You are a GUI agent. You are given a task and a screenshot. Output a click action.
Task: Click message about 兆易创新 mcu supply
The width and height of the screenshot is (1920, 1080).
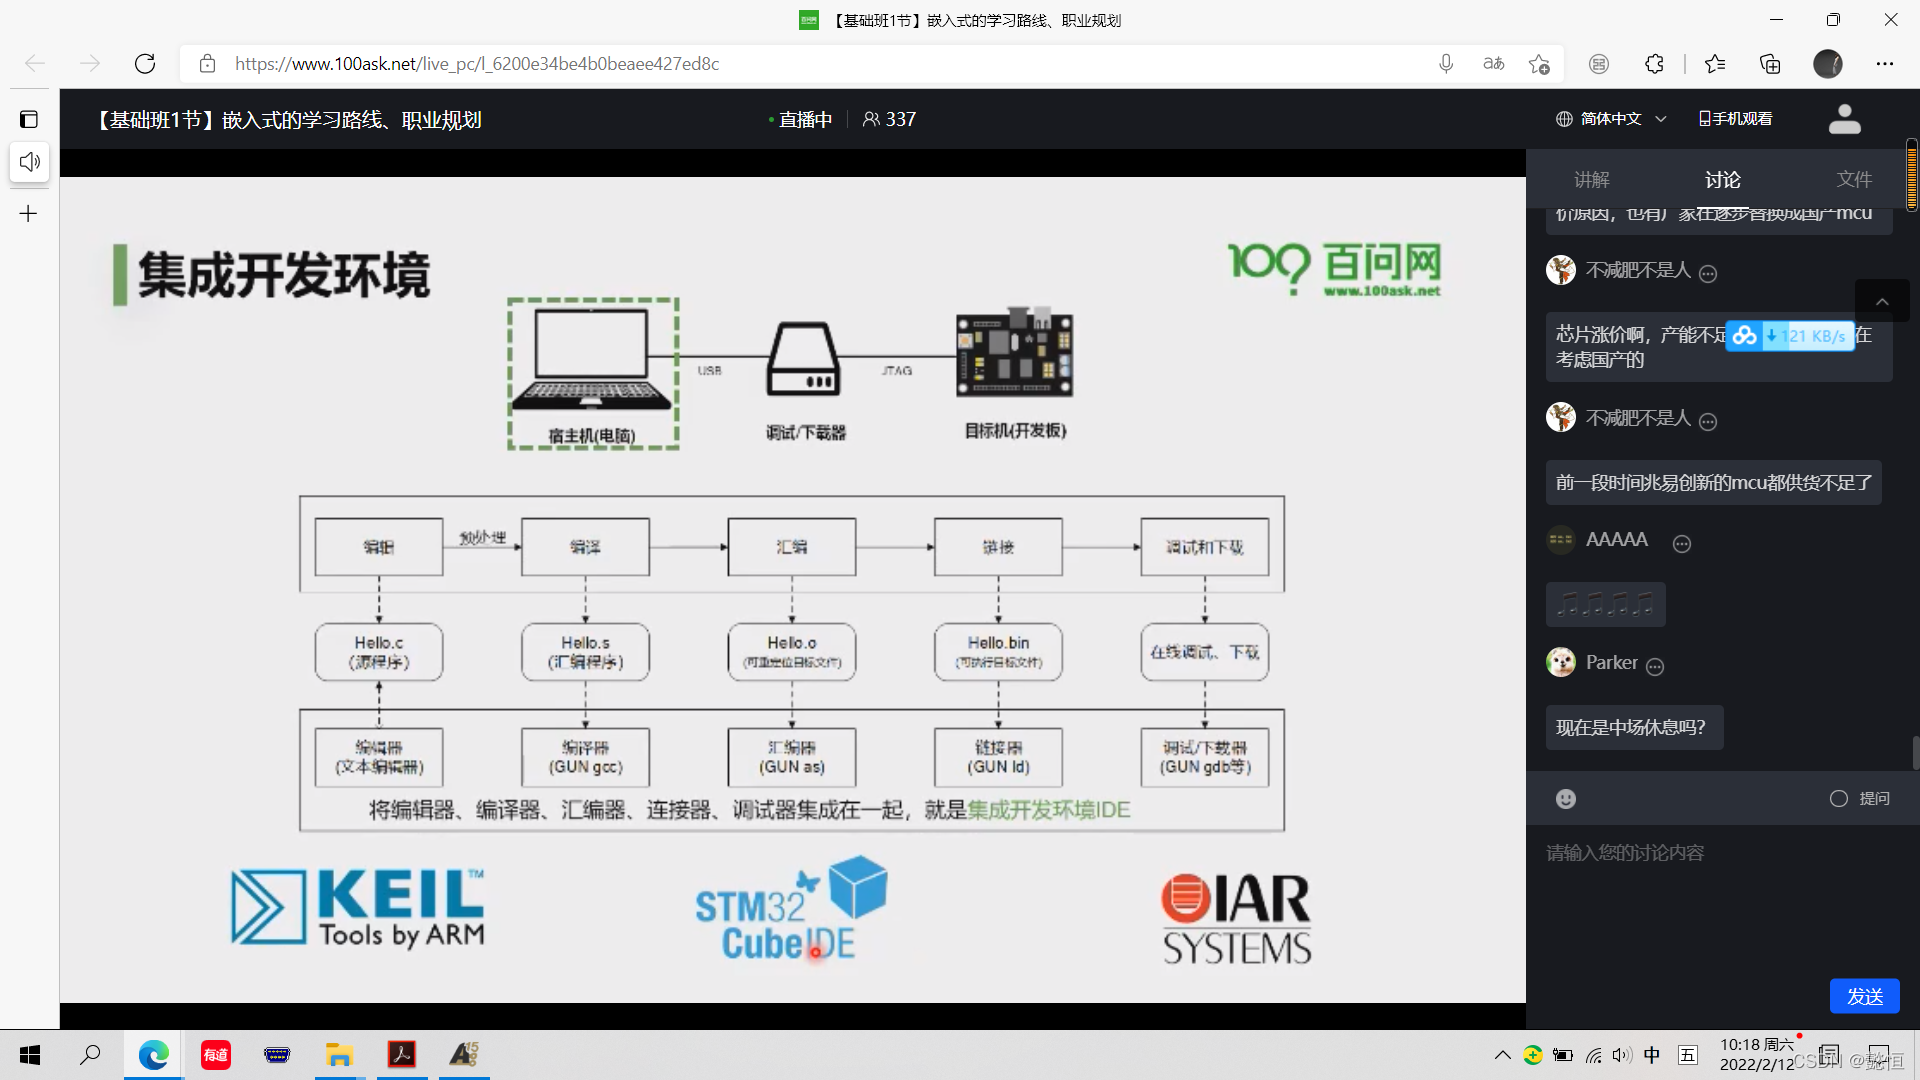click(x=1713, y=483)
